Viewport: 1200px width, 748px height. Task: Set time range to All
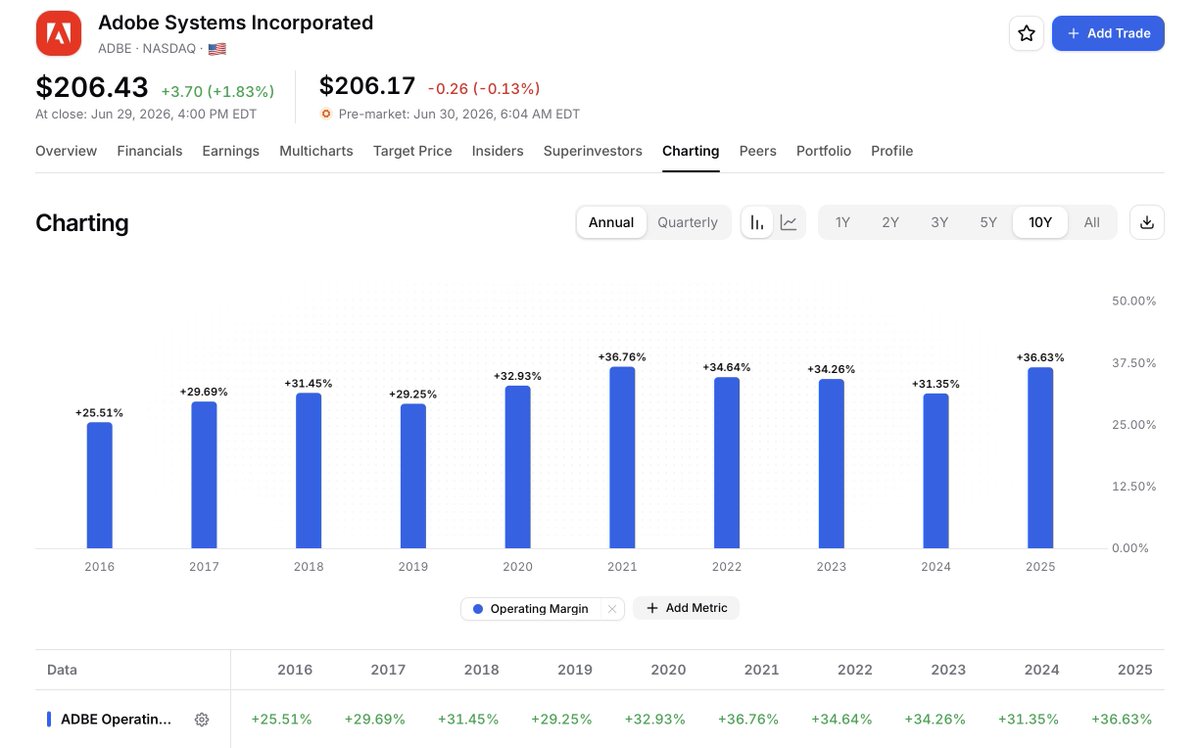pyautogui.click(x=1092, y=222)
